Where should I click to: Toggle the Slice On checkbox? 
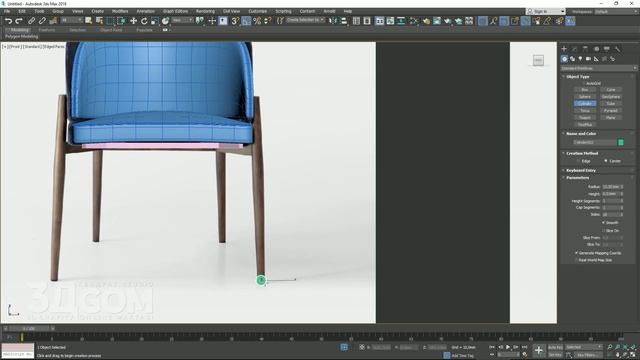tap(604, 231)
